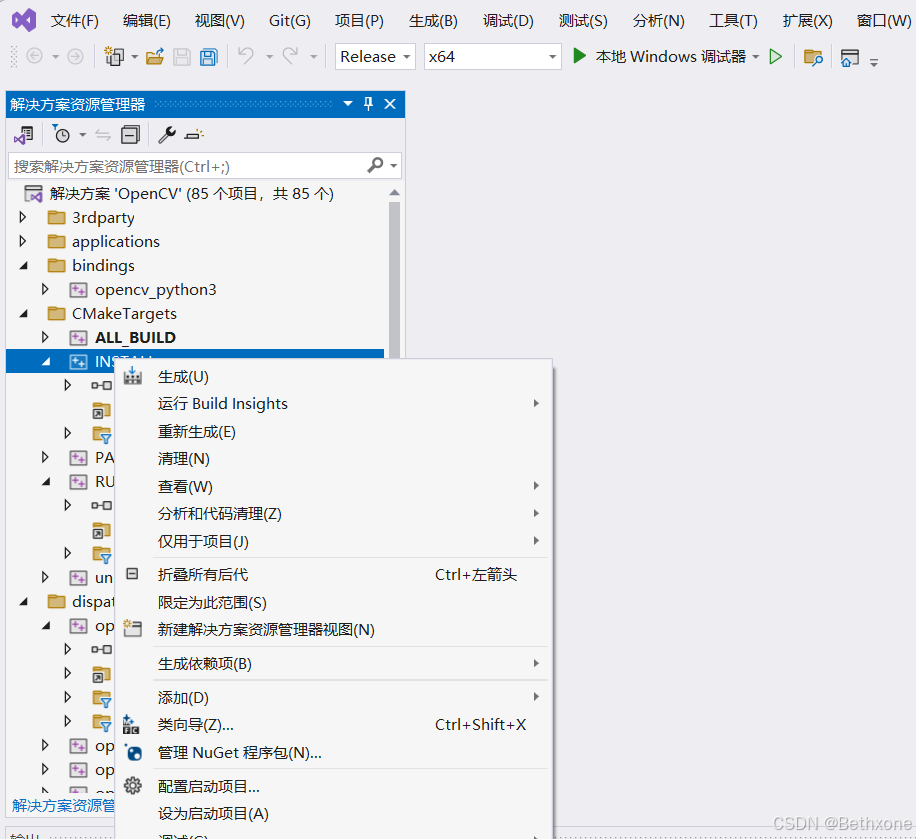
Task: Open the New Project dropdown arrow
Action: coord(134,57)
